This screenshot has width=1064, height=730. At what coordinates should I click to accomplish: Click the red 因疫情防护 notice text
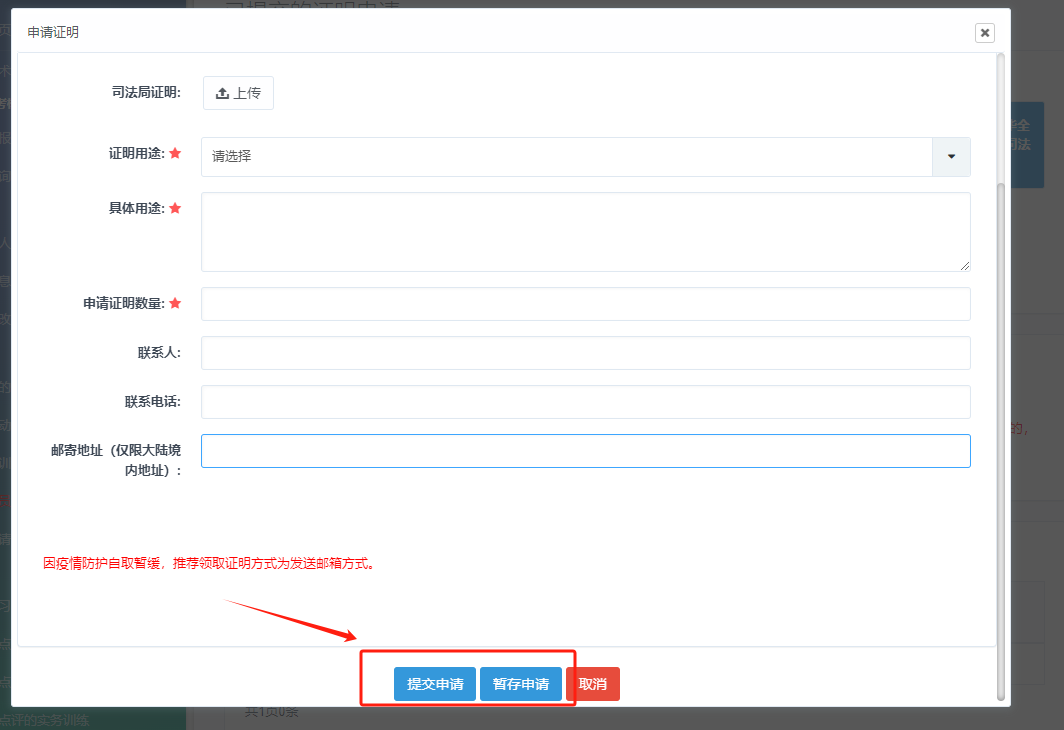[x=209, y=564]
